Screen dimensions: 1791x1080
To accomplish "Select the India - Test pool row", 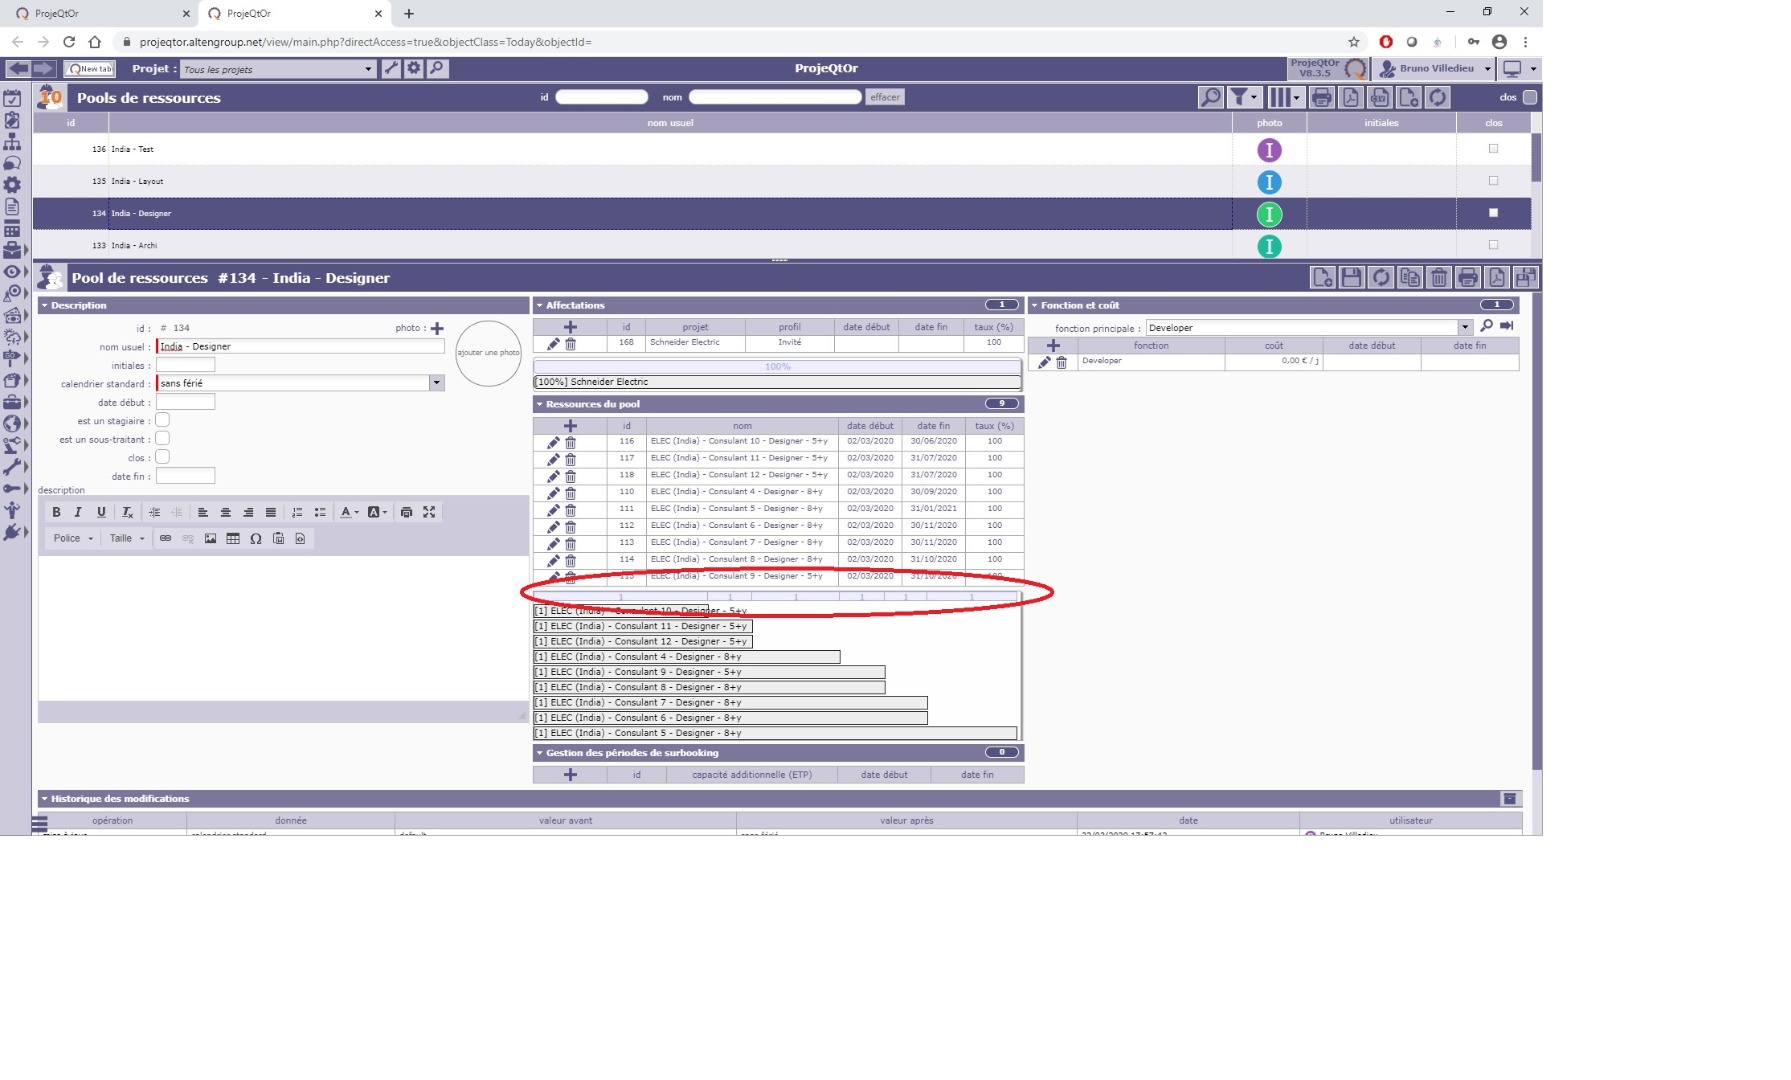I will click(x=782, y=149).
